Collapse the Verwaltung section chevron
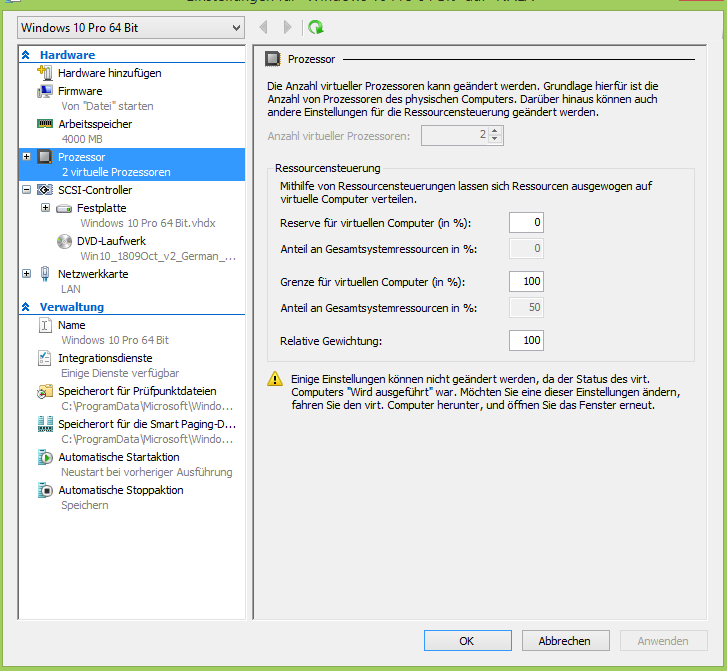Screen dimensions: 727x671 point(26,307)
